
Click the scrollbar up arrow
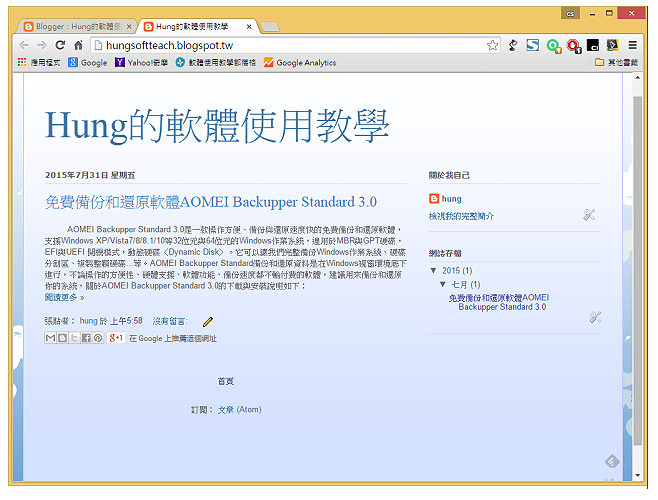tap(637, 78)
